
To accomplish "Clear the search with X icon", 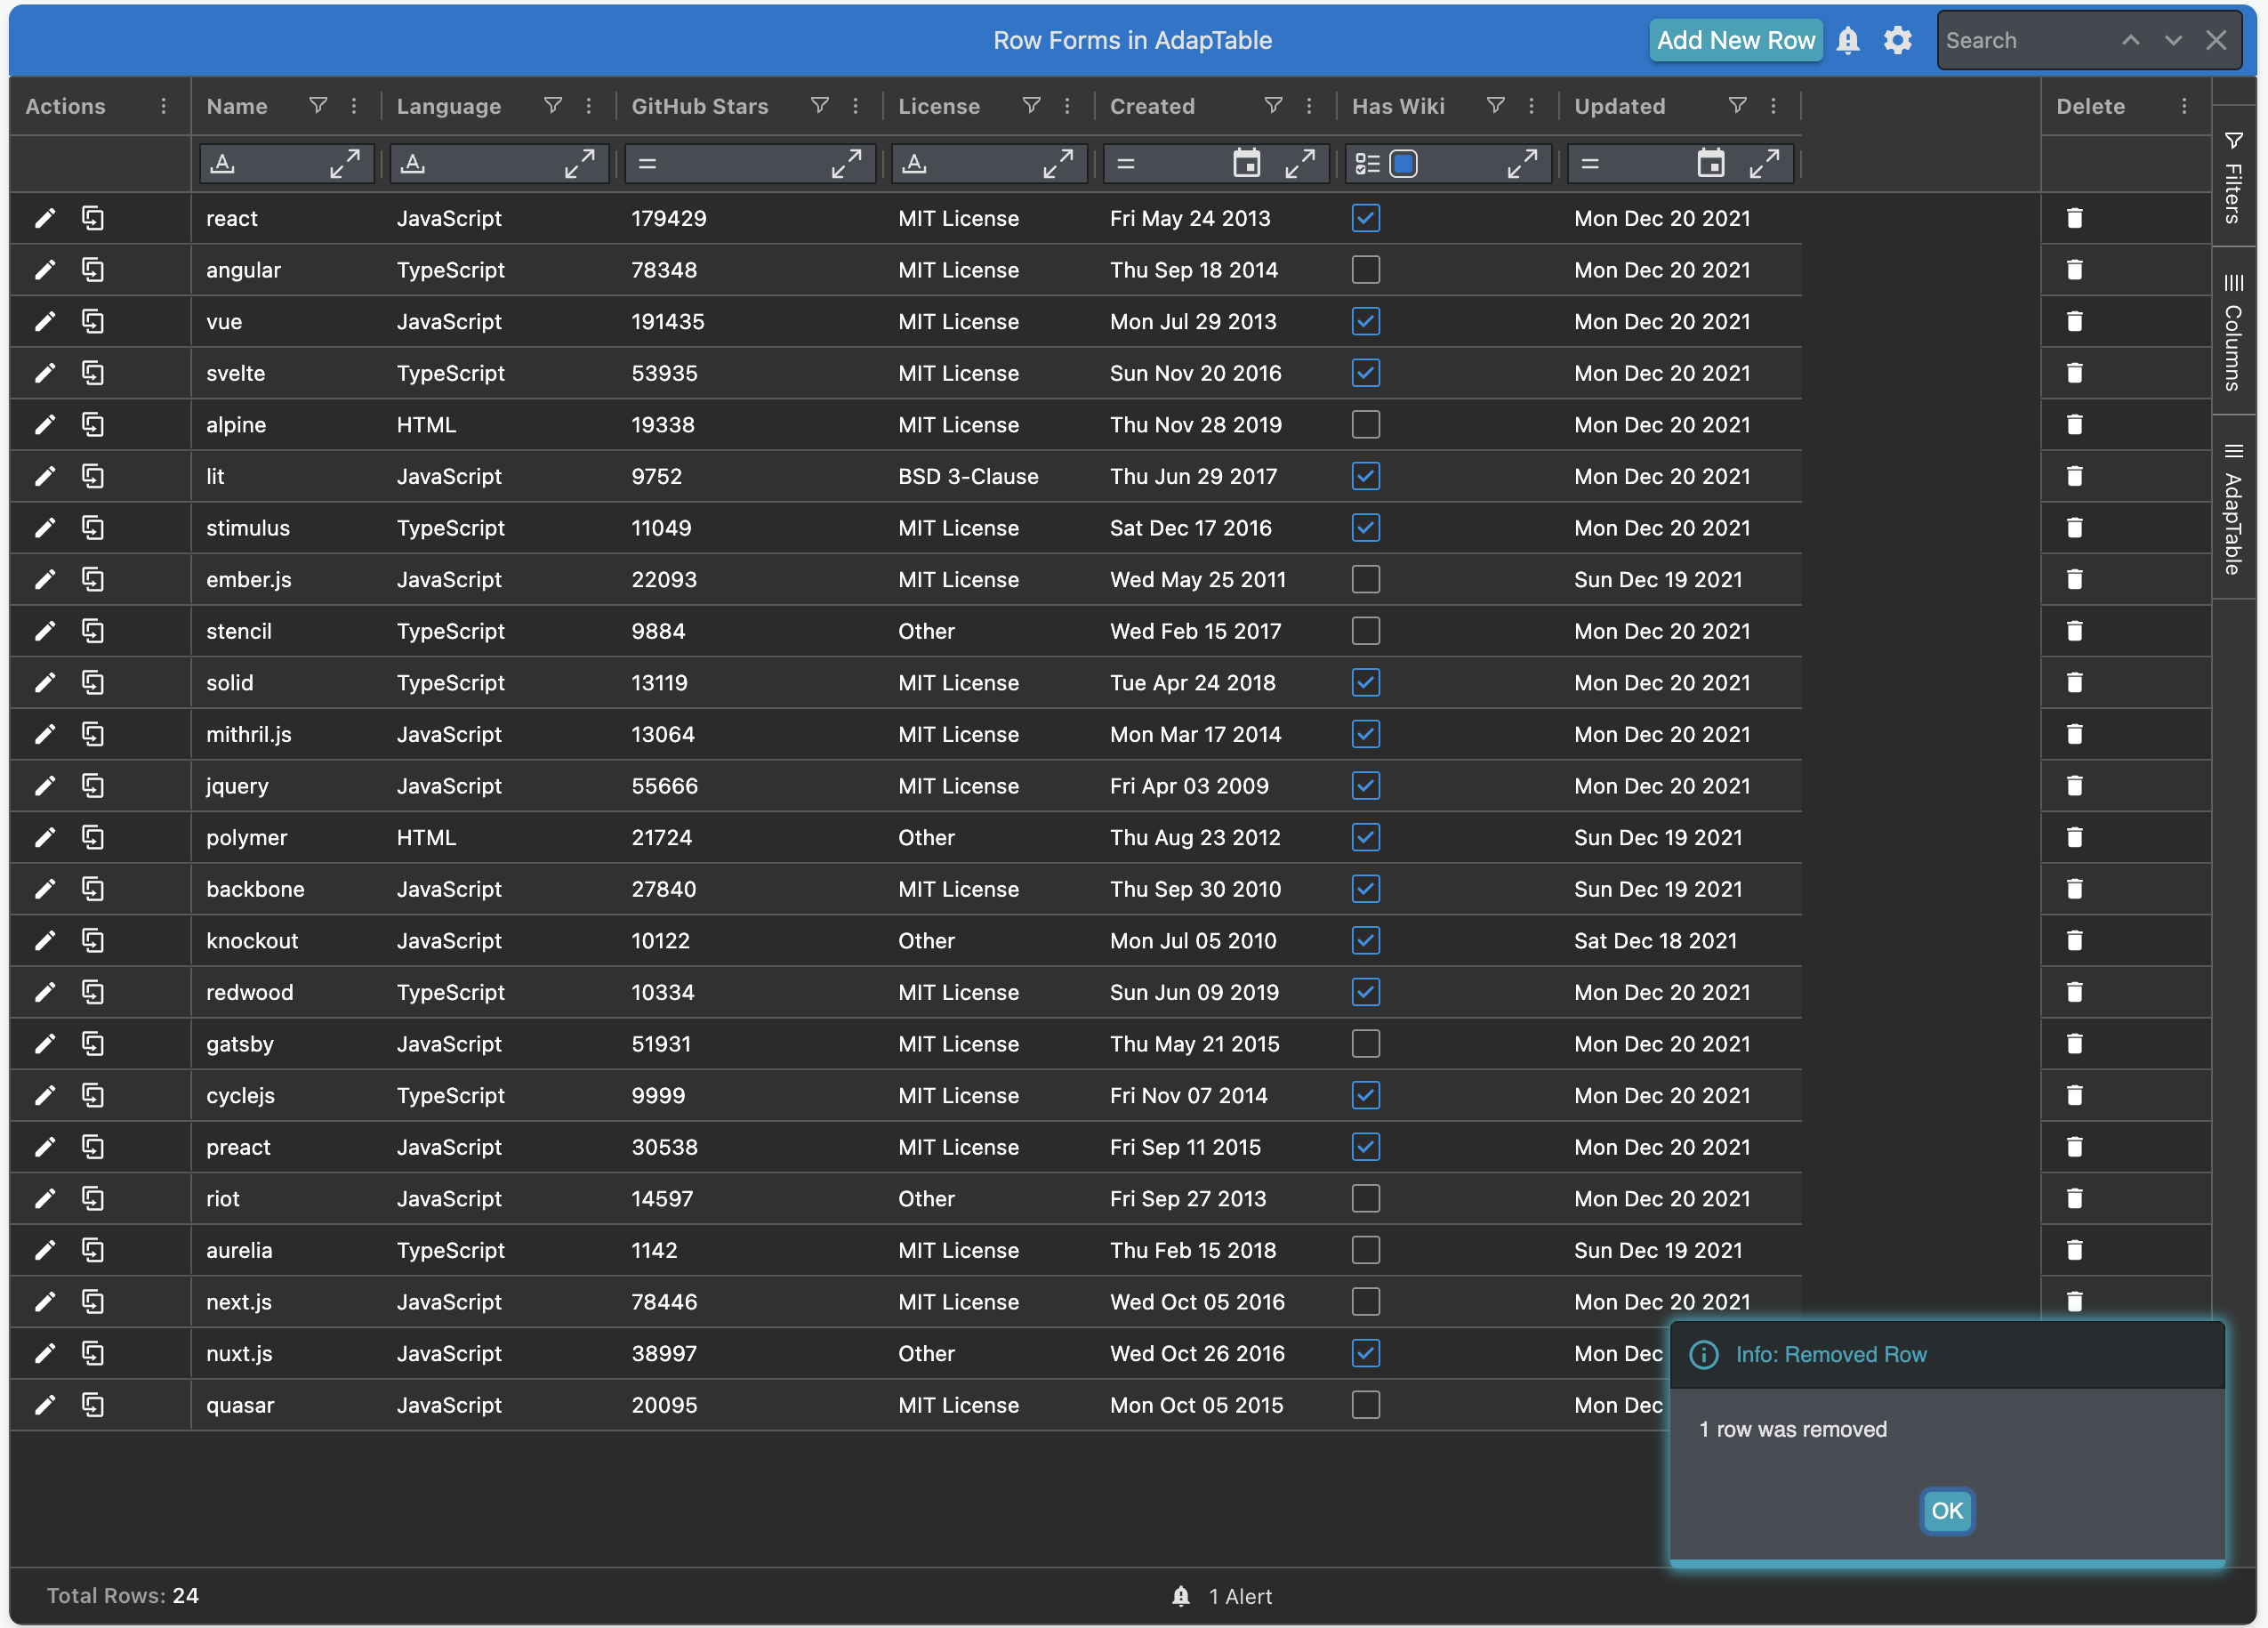I will 2216,41.
